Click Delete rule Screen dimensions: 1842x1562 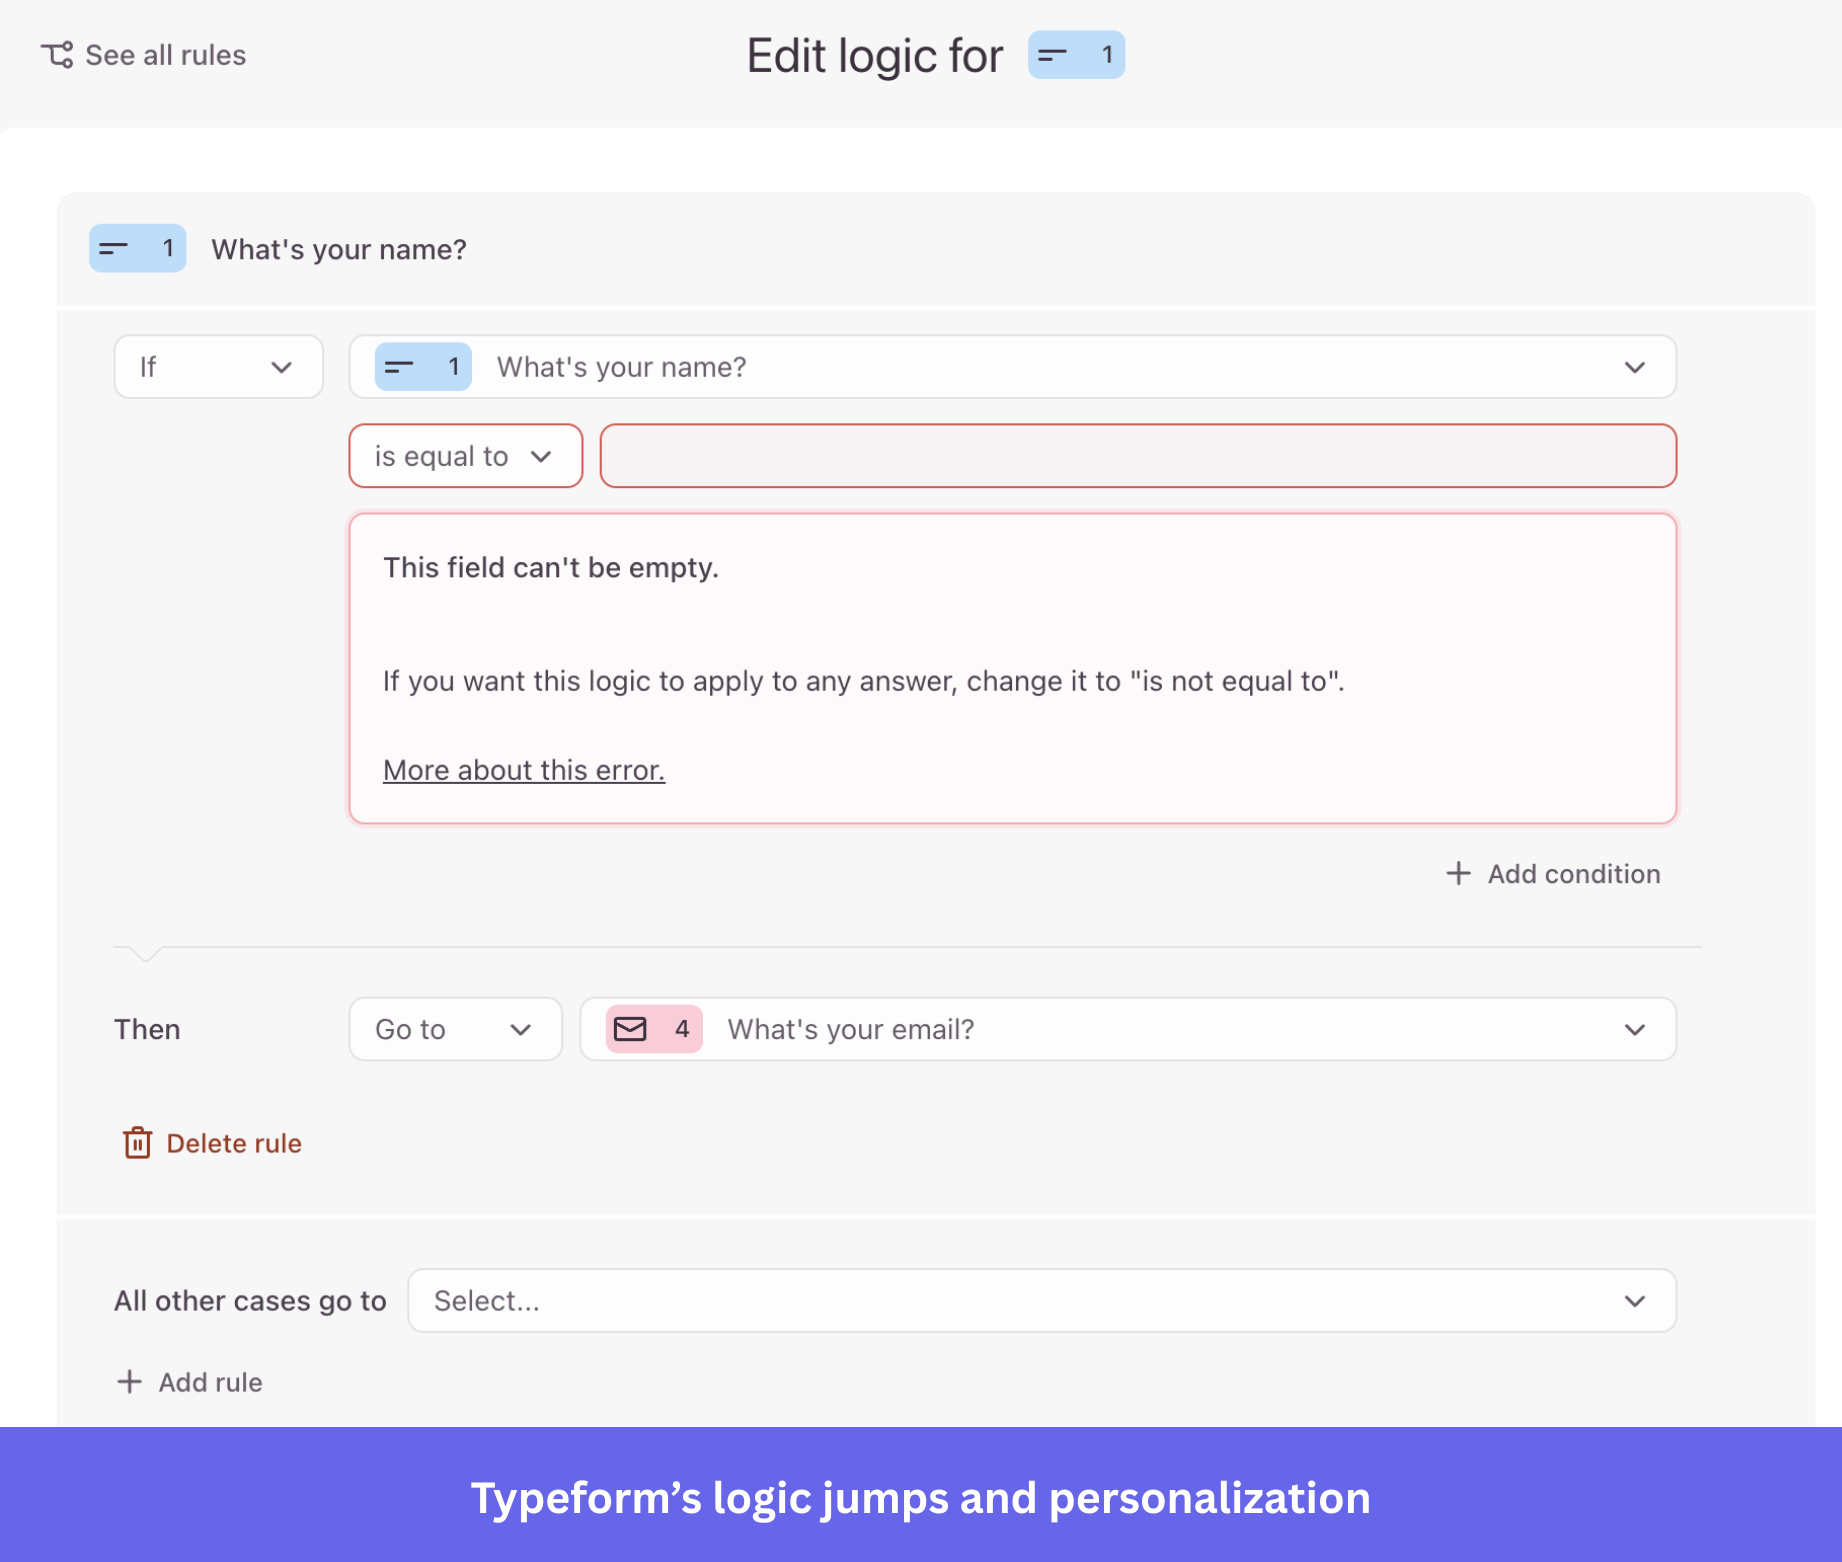click(234, 1142)
